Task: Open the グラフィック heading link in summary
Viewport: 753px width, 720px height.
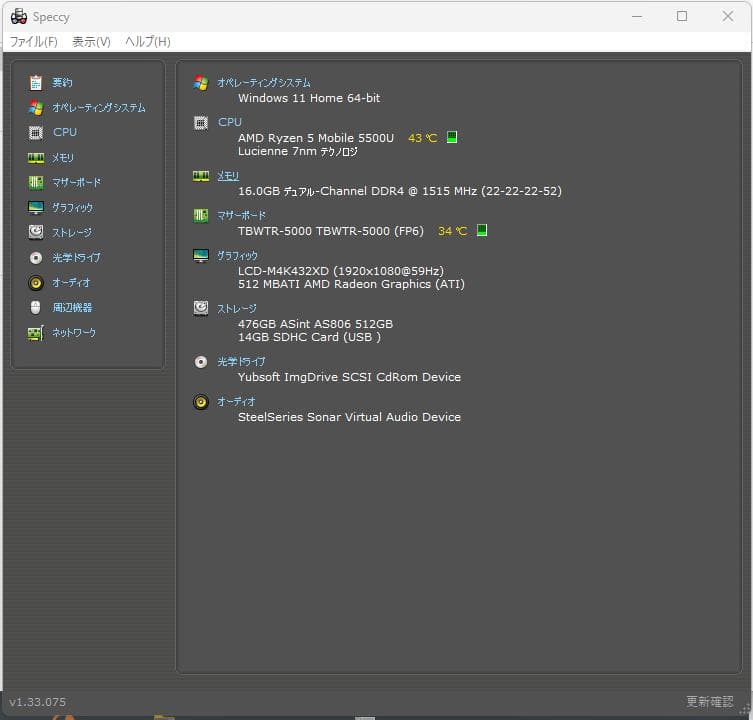Action: coord(238,256)
